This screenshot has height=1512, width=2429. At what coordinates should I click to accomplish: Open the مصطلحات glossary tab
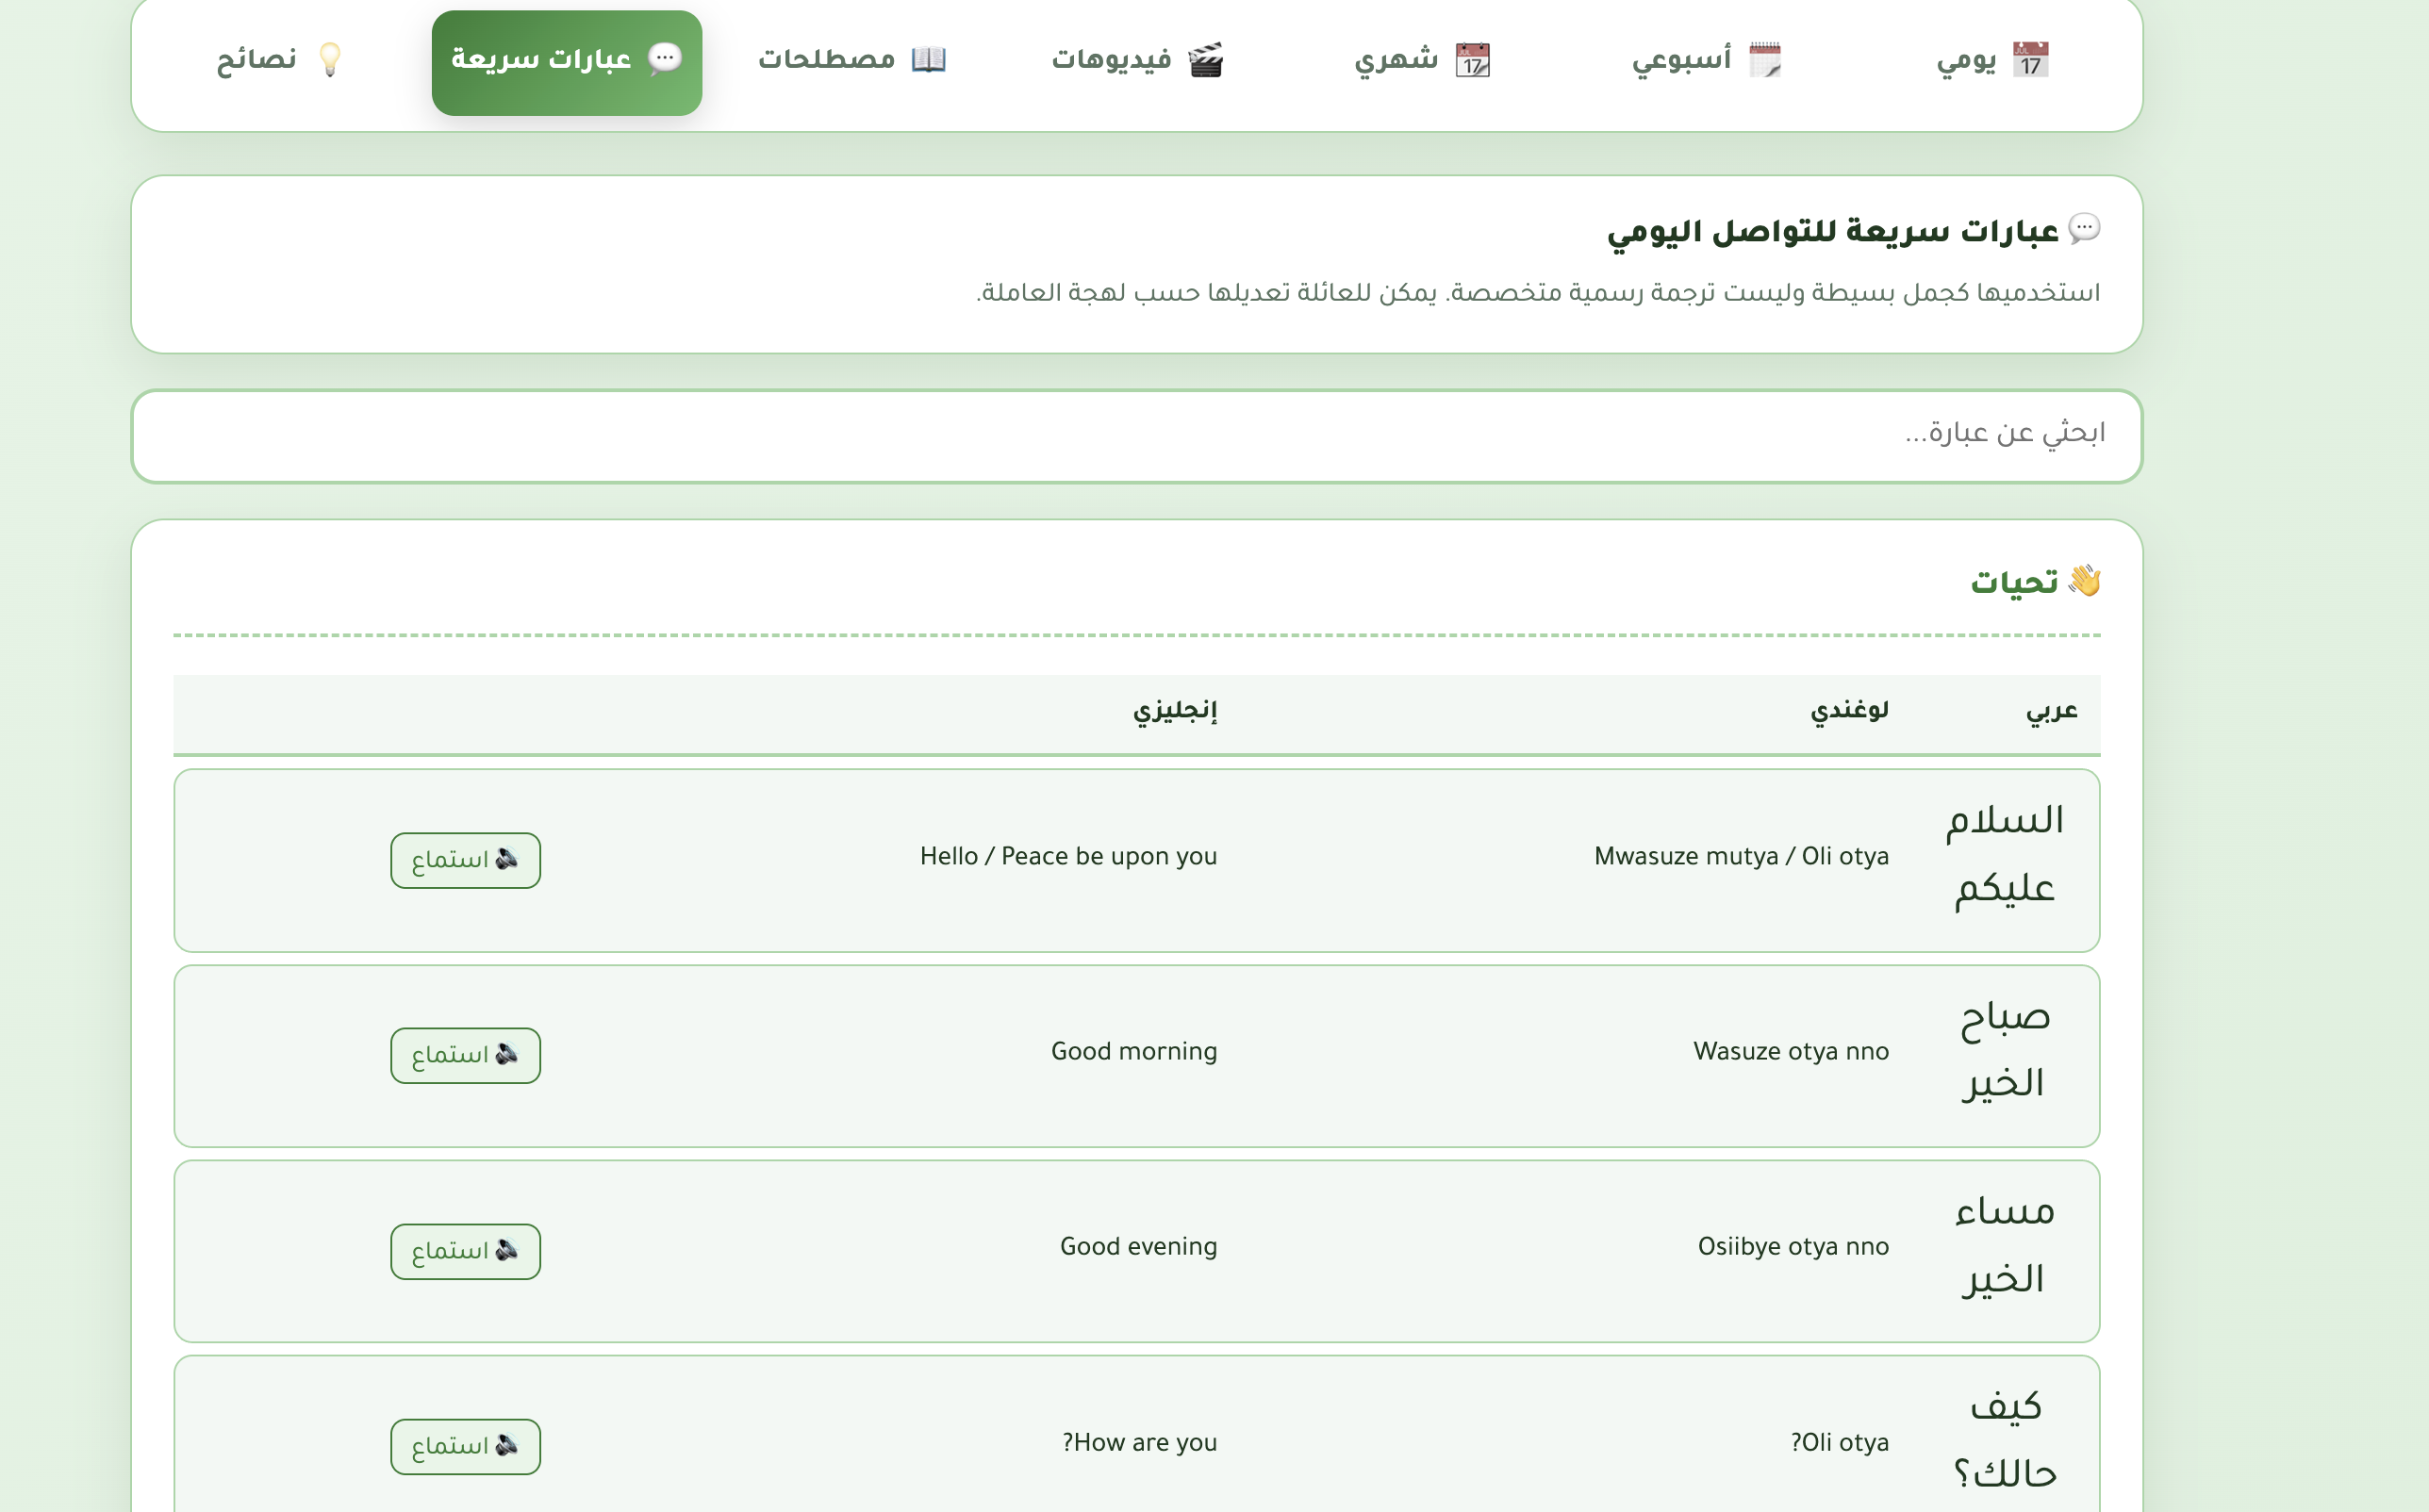click(851, 60)
